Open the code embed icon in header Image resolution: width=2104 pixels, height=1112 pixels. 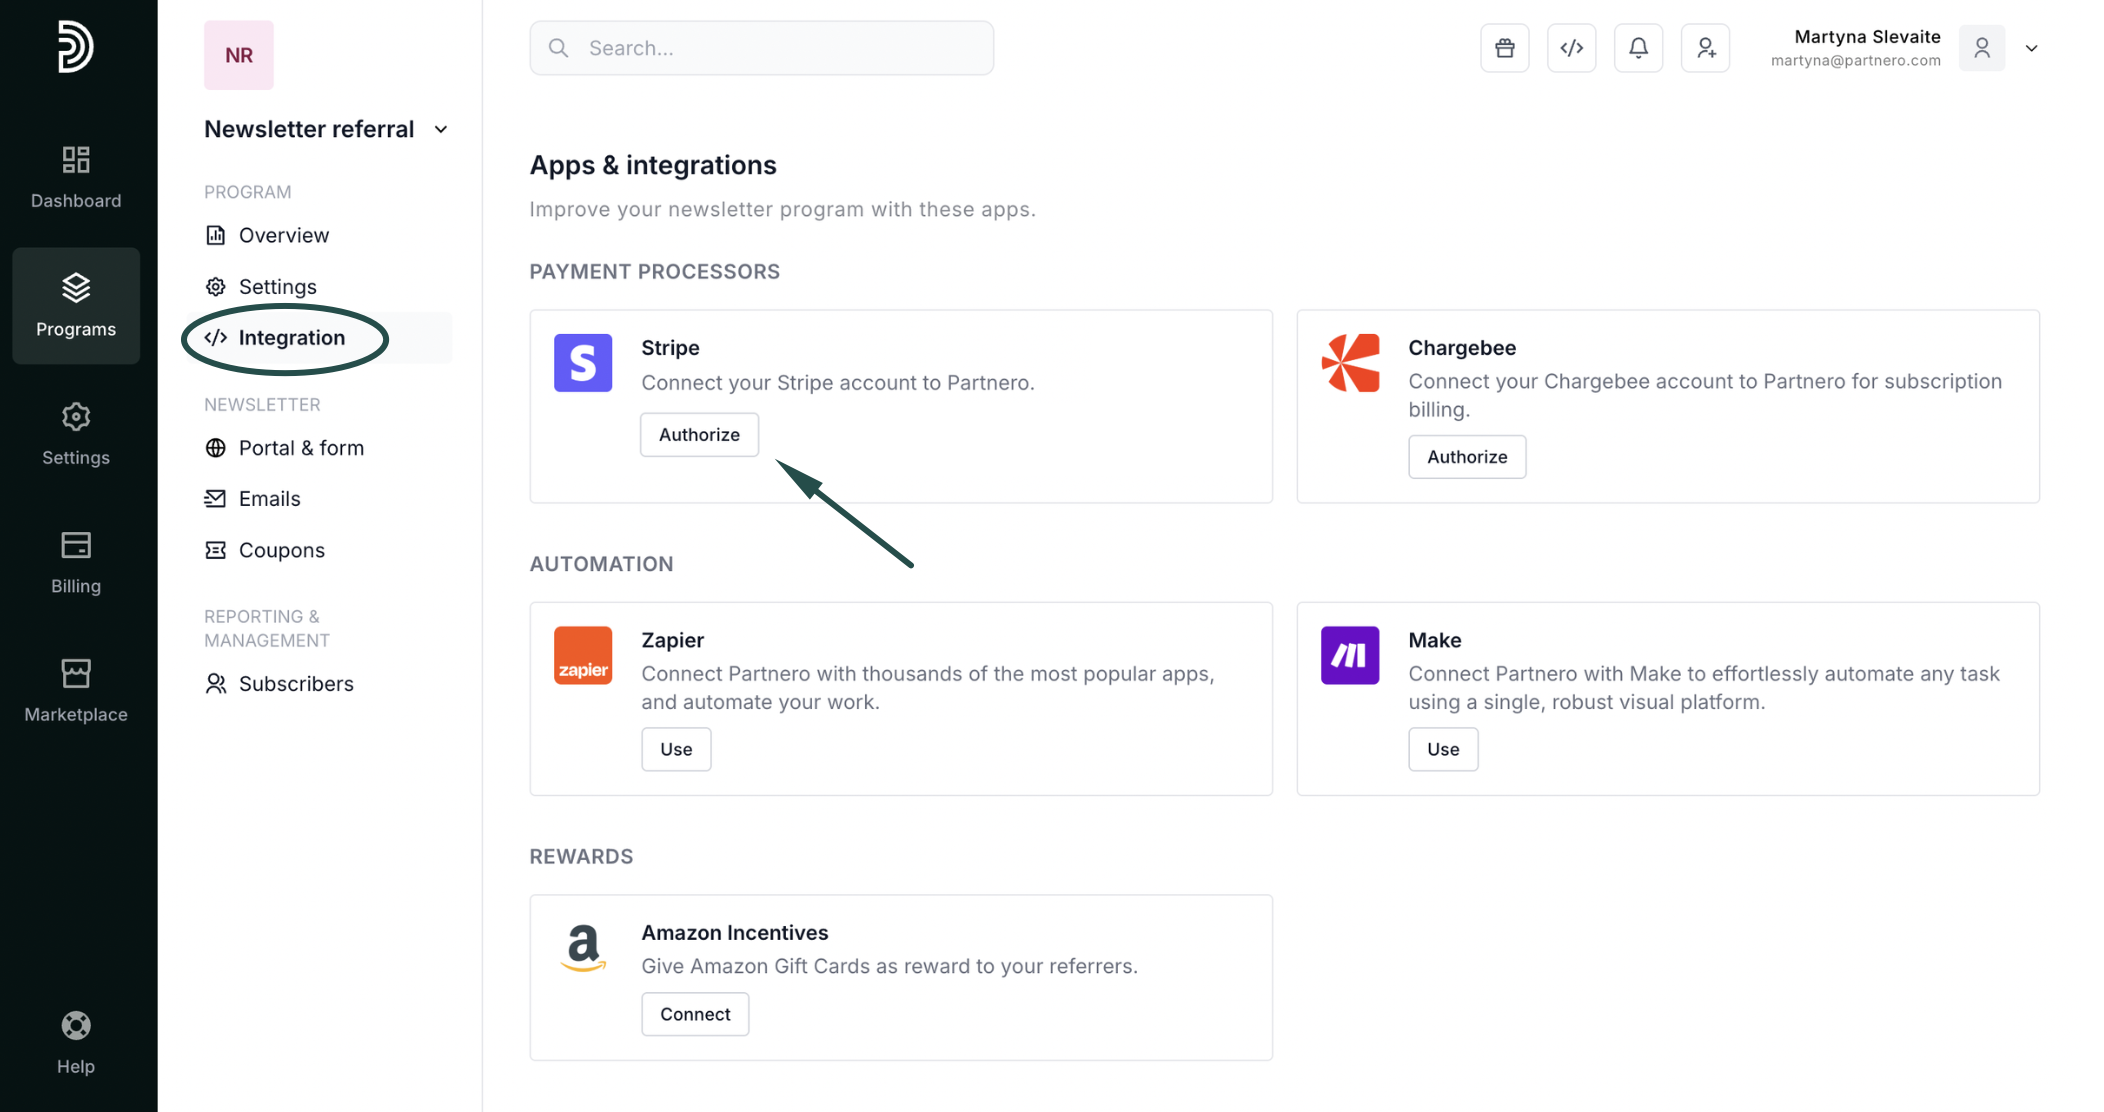pos(1571,48)
